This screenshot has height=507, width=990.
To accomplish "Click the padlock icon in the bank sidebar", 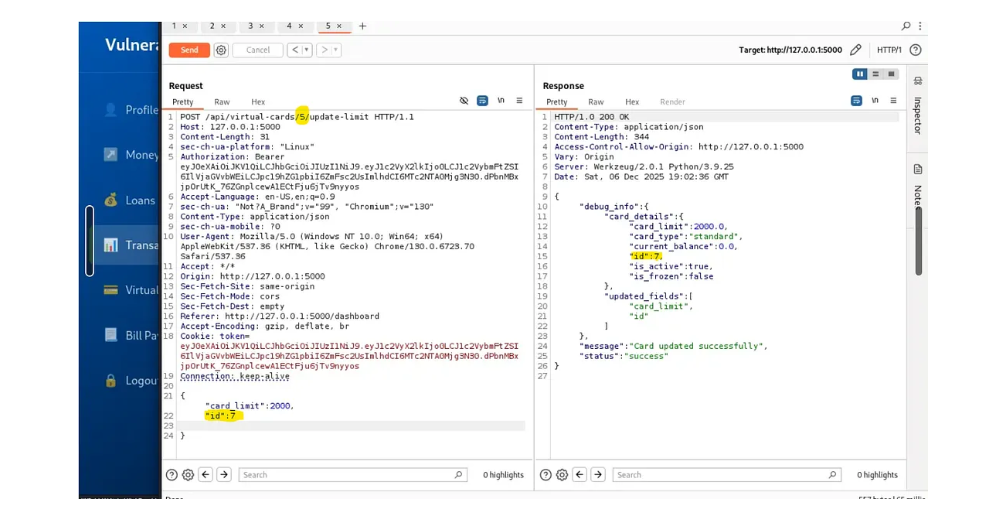I will [110, 380].
